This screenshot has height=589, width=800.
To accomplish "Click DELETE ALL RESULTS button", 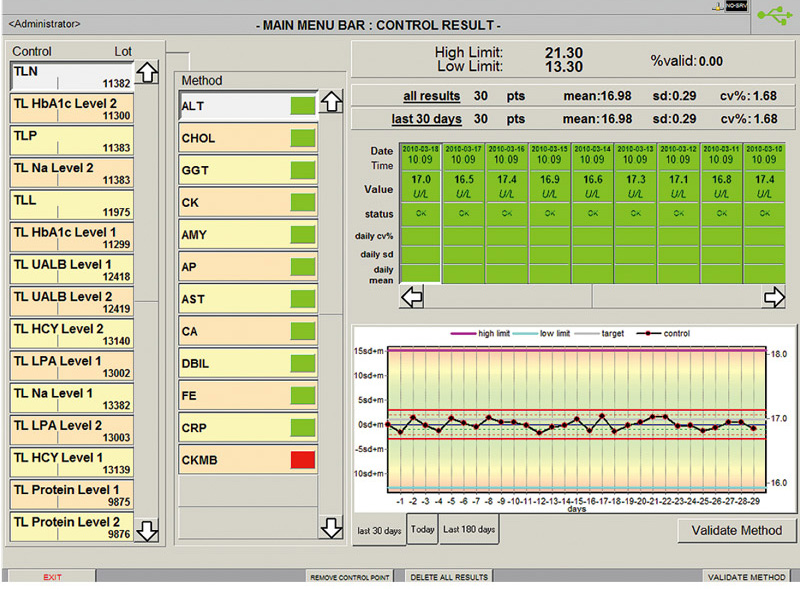I will tap(449, 577).
